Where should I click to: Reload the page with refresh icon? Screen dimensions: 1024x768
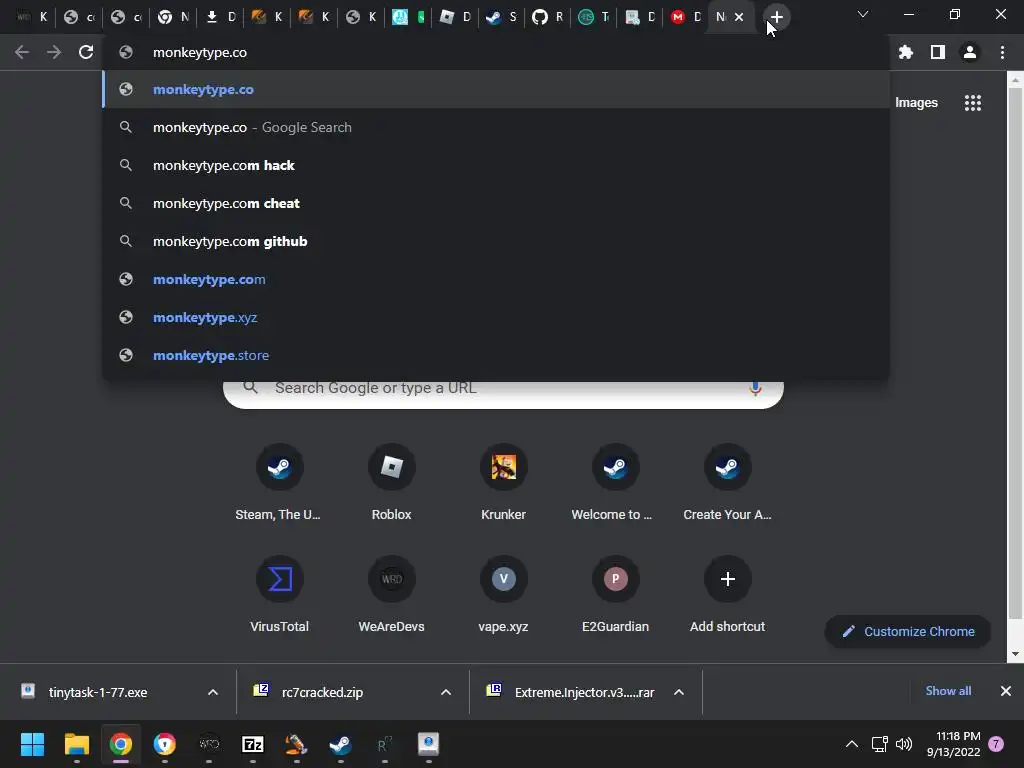pyautogui.click(x=86, y=52)
